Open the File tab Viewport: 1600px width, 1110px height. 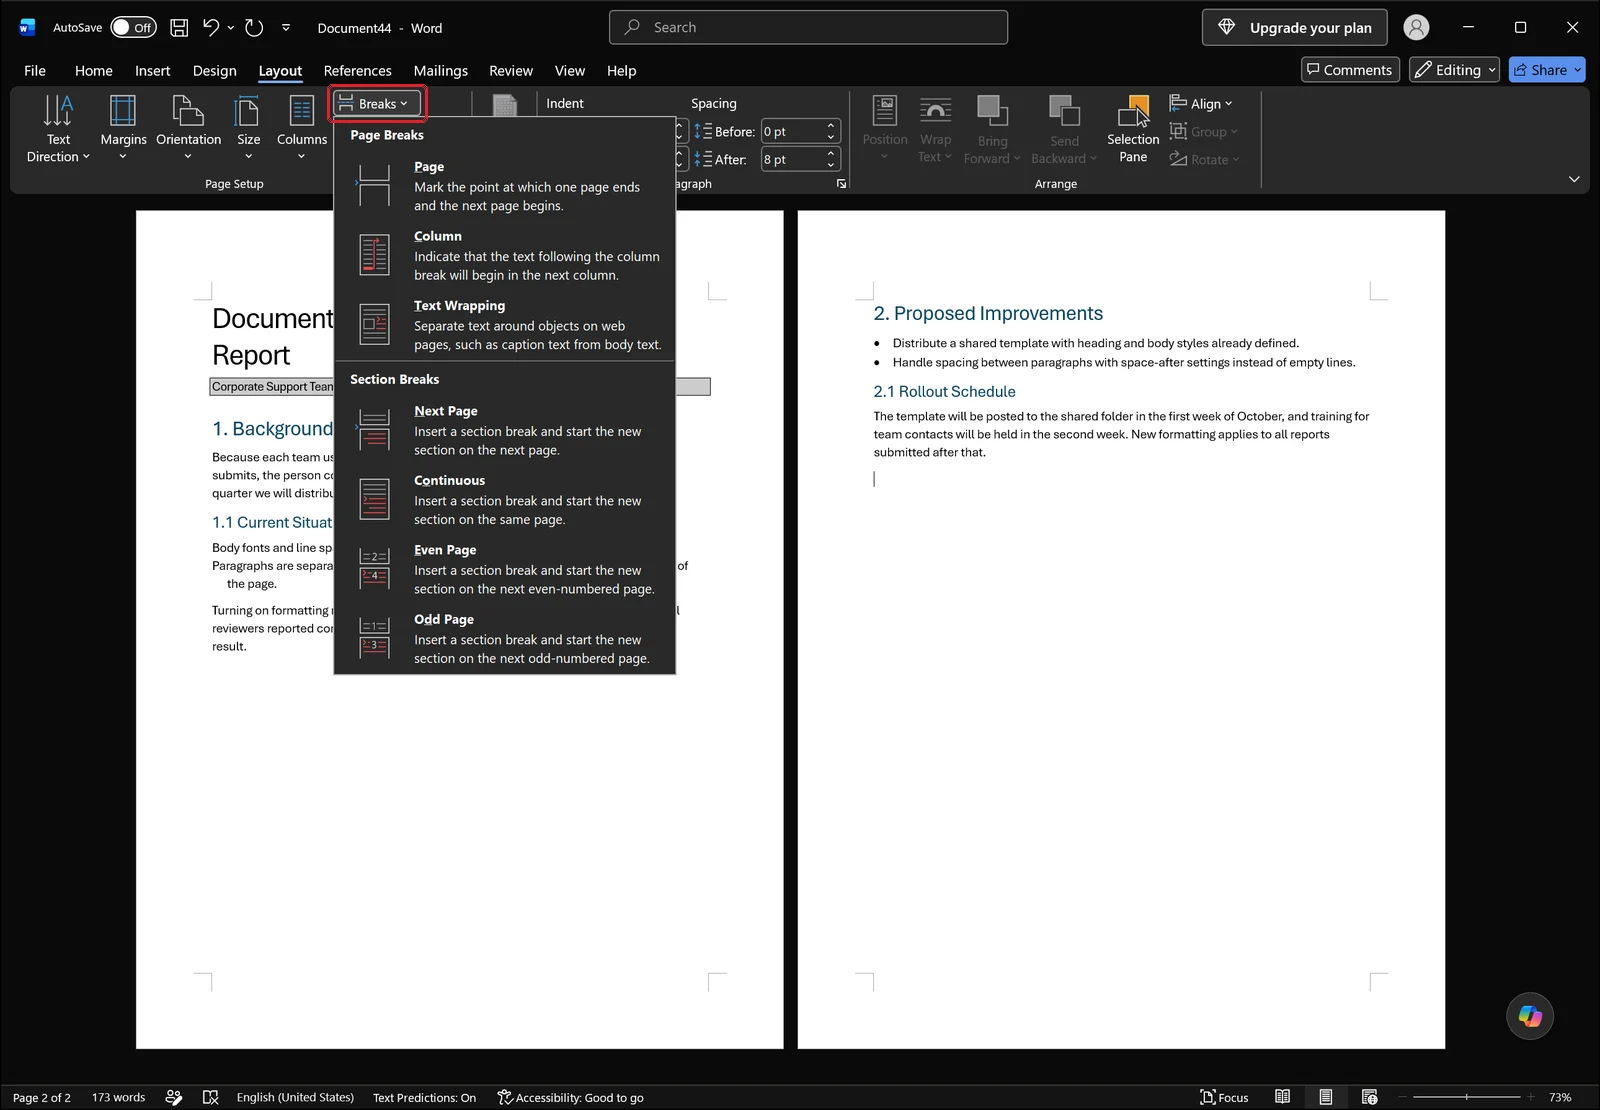(x=35, y=71)
